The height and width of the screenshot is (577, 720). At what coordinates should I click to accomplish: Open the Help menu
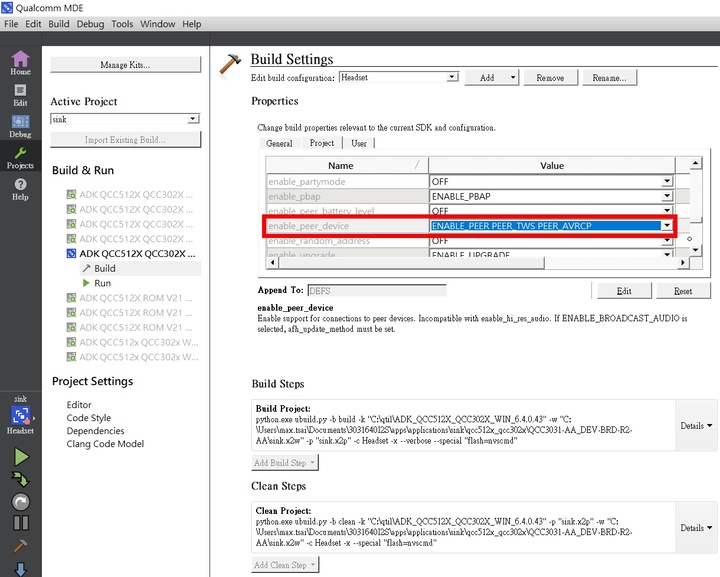[191, 24]
